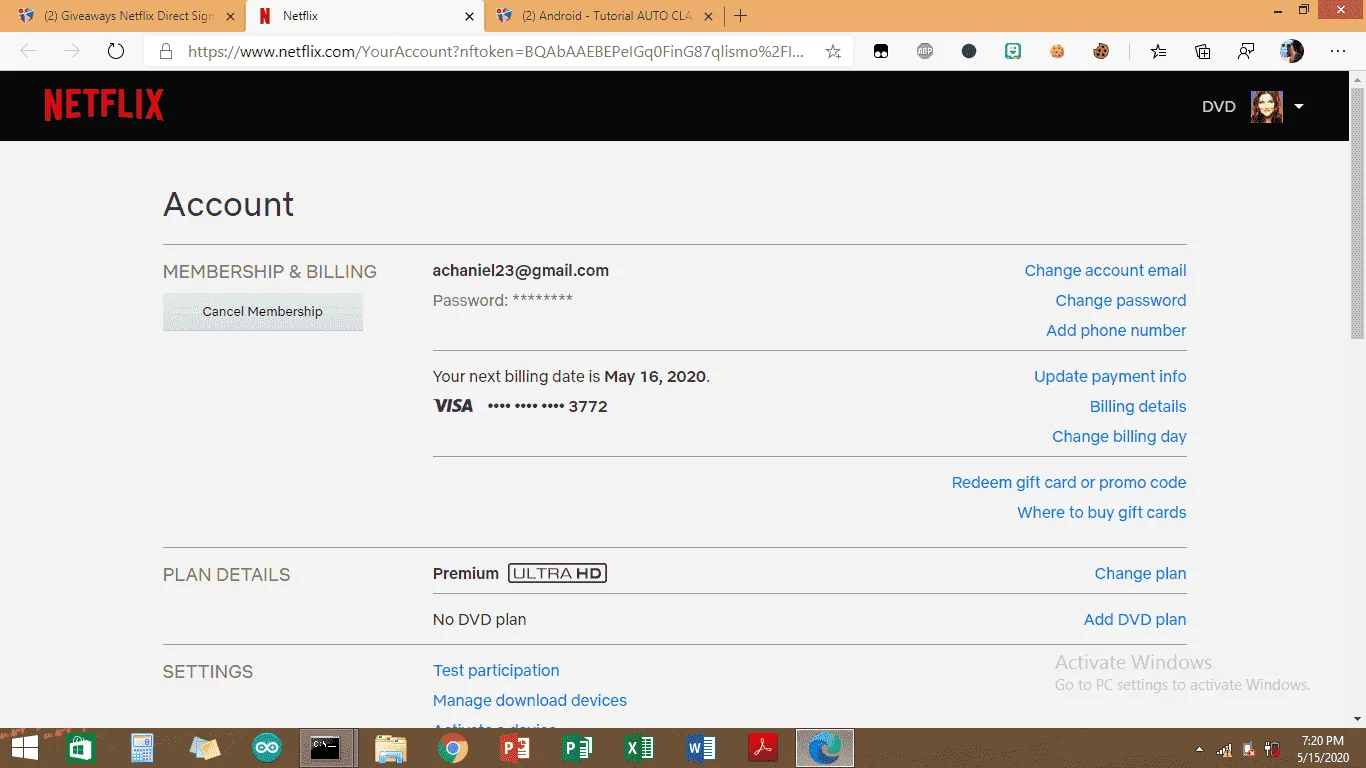Viewport: 1366px width, 768px height.
Task: Open the Arduino taskbar icon
Action: (x=266, y=747)
